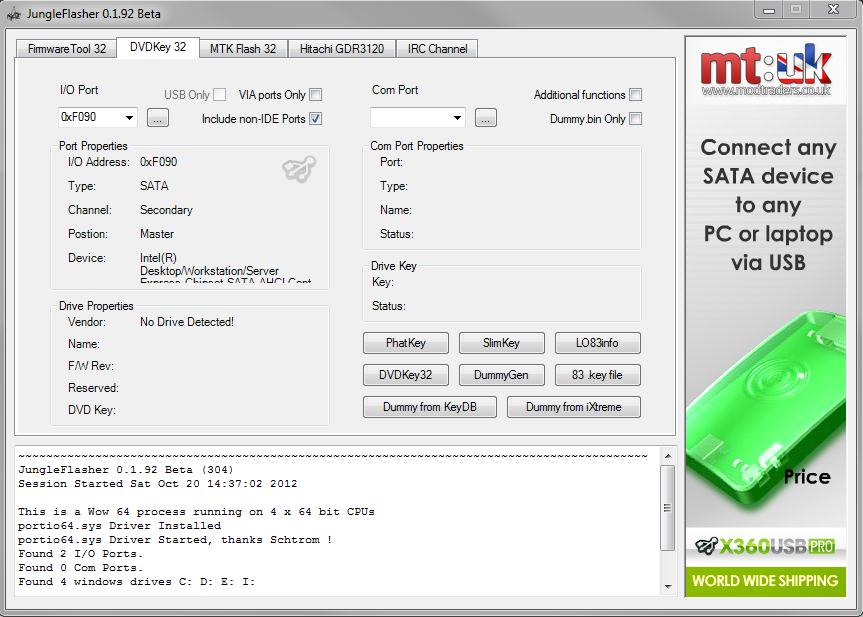The height and width of the screenshot is (617, 863).
Task: Click the WORLD WIDE SHIPPING banner
Action: (766, 581)
